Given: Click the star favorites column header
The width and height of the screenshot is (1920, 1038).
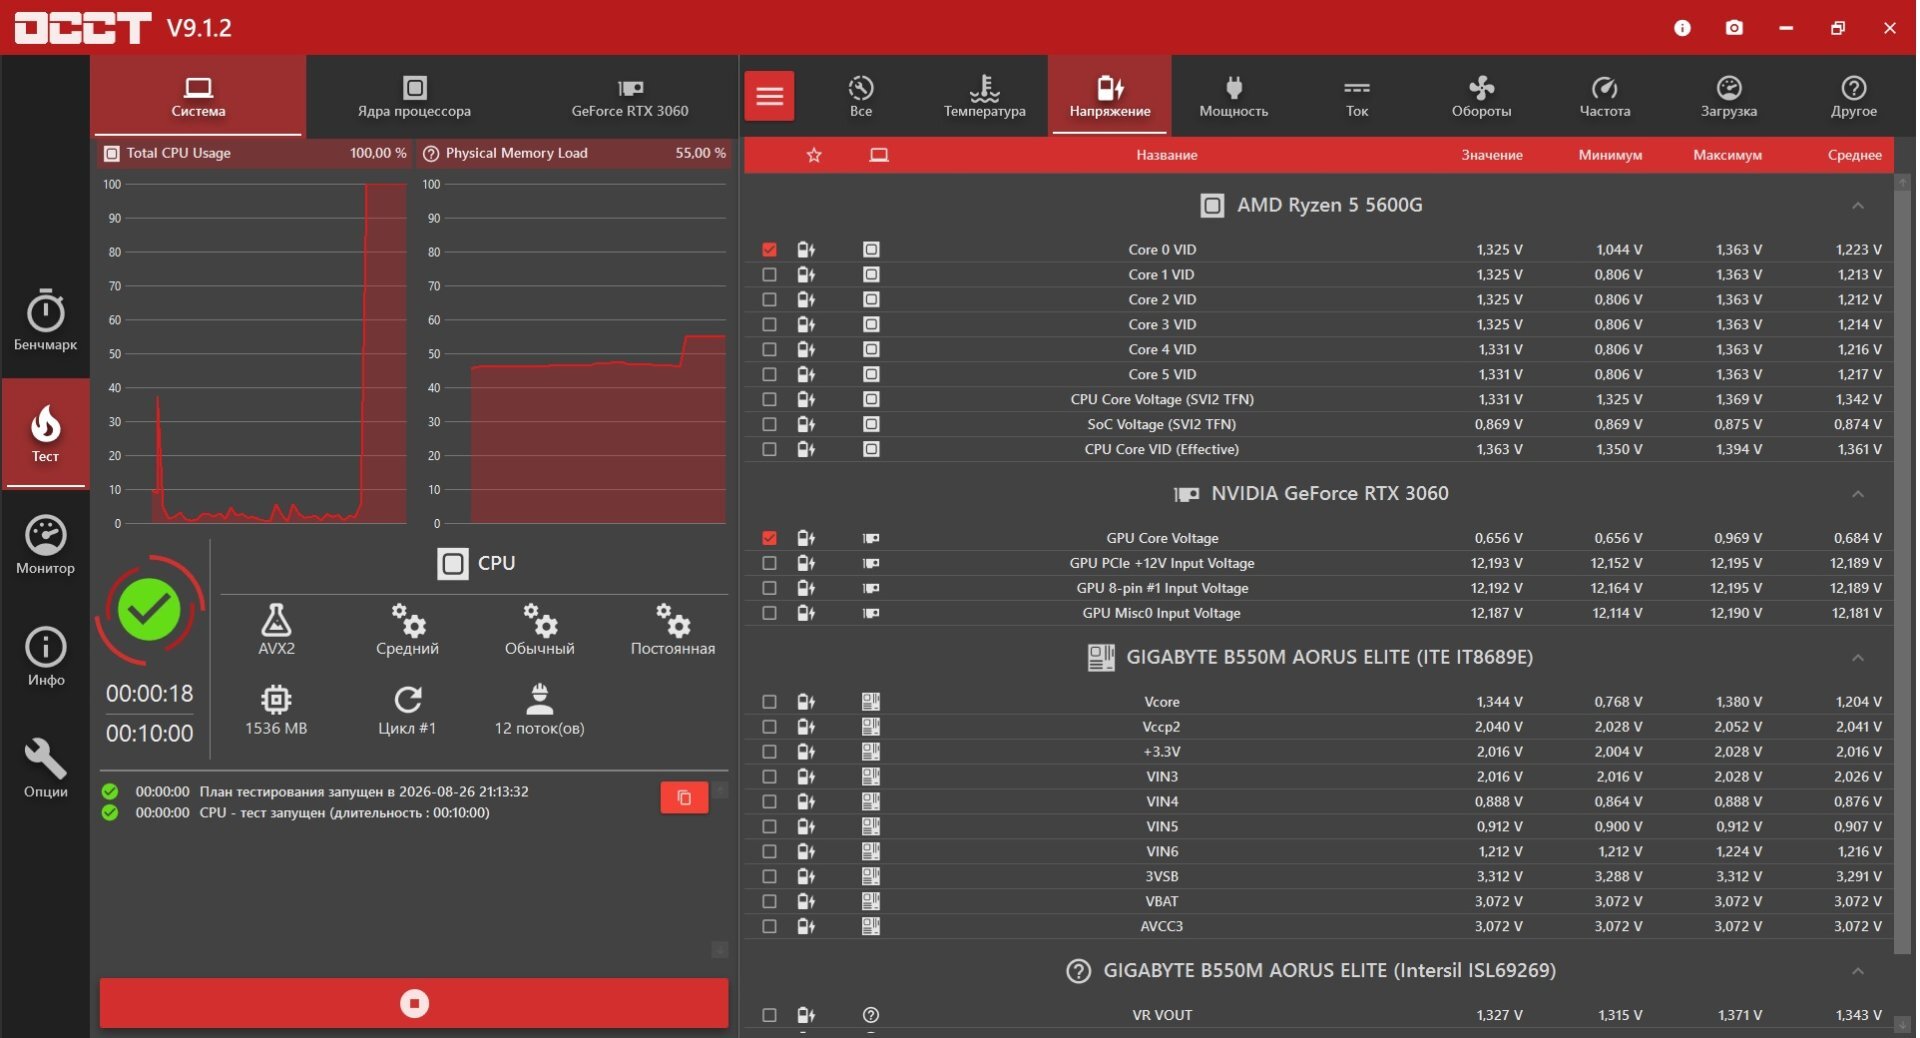Looking at the screenshot, I should (814, 155).
